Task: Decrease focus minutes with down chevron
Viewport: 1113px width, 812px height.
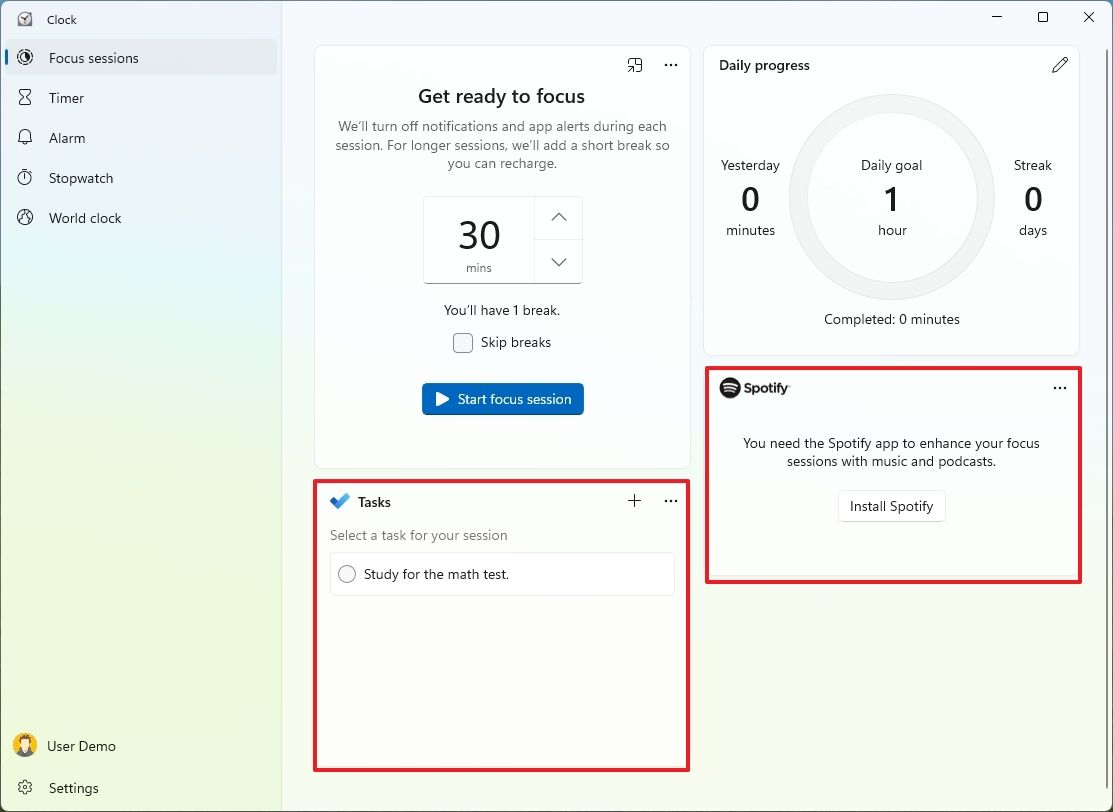Action: (x=559, y=262)
